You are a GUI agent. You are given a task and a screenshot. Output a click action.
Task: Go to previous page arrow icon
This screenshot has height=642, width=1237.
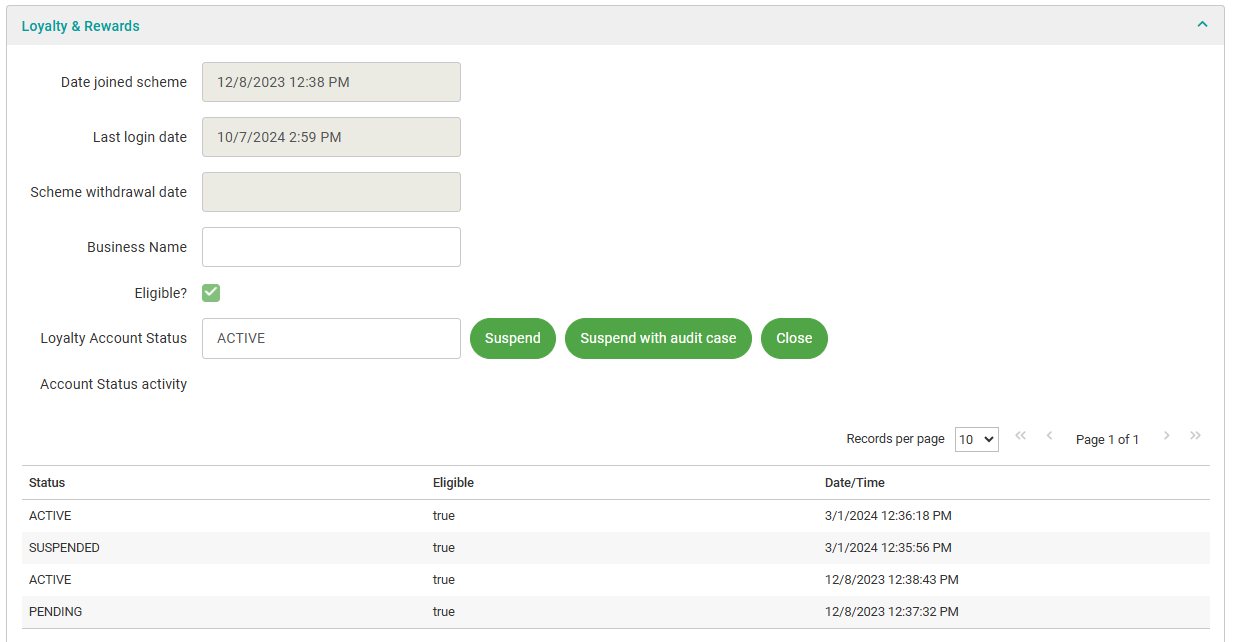(1049, 436)
